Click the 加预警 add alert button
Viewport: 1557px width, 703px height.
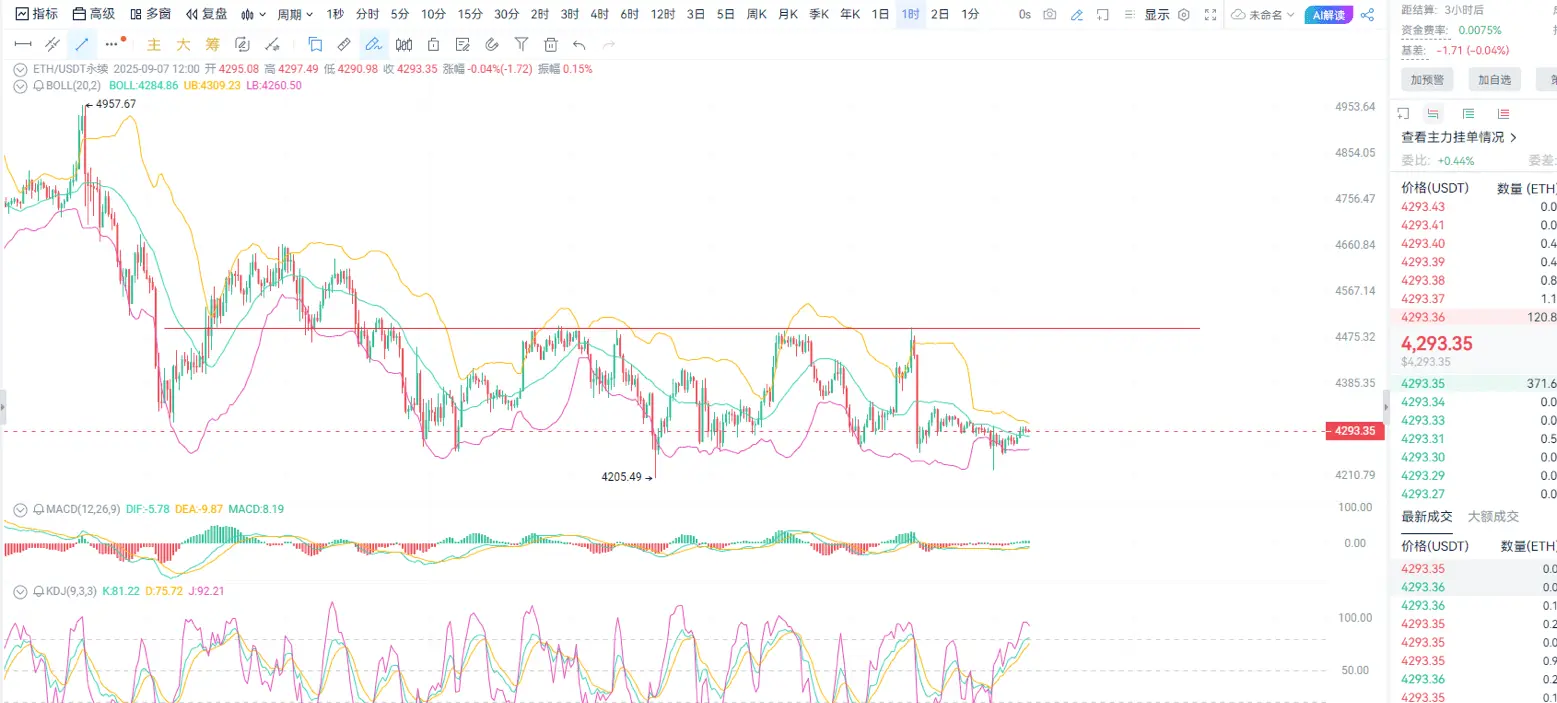(1427, 79)
